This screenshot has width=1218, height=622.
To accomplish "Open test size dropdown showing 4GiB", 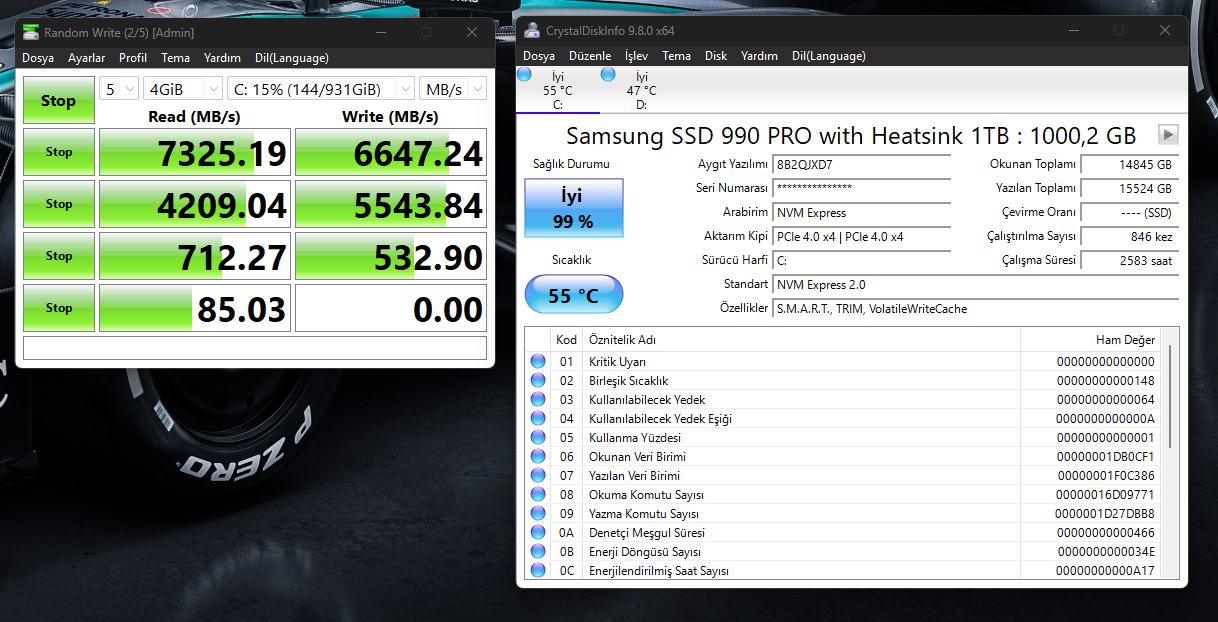I will pos(183,89).
